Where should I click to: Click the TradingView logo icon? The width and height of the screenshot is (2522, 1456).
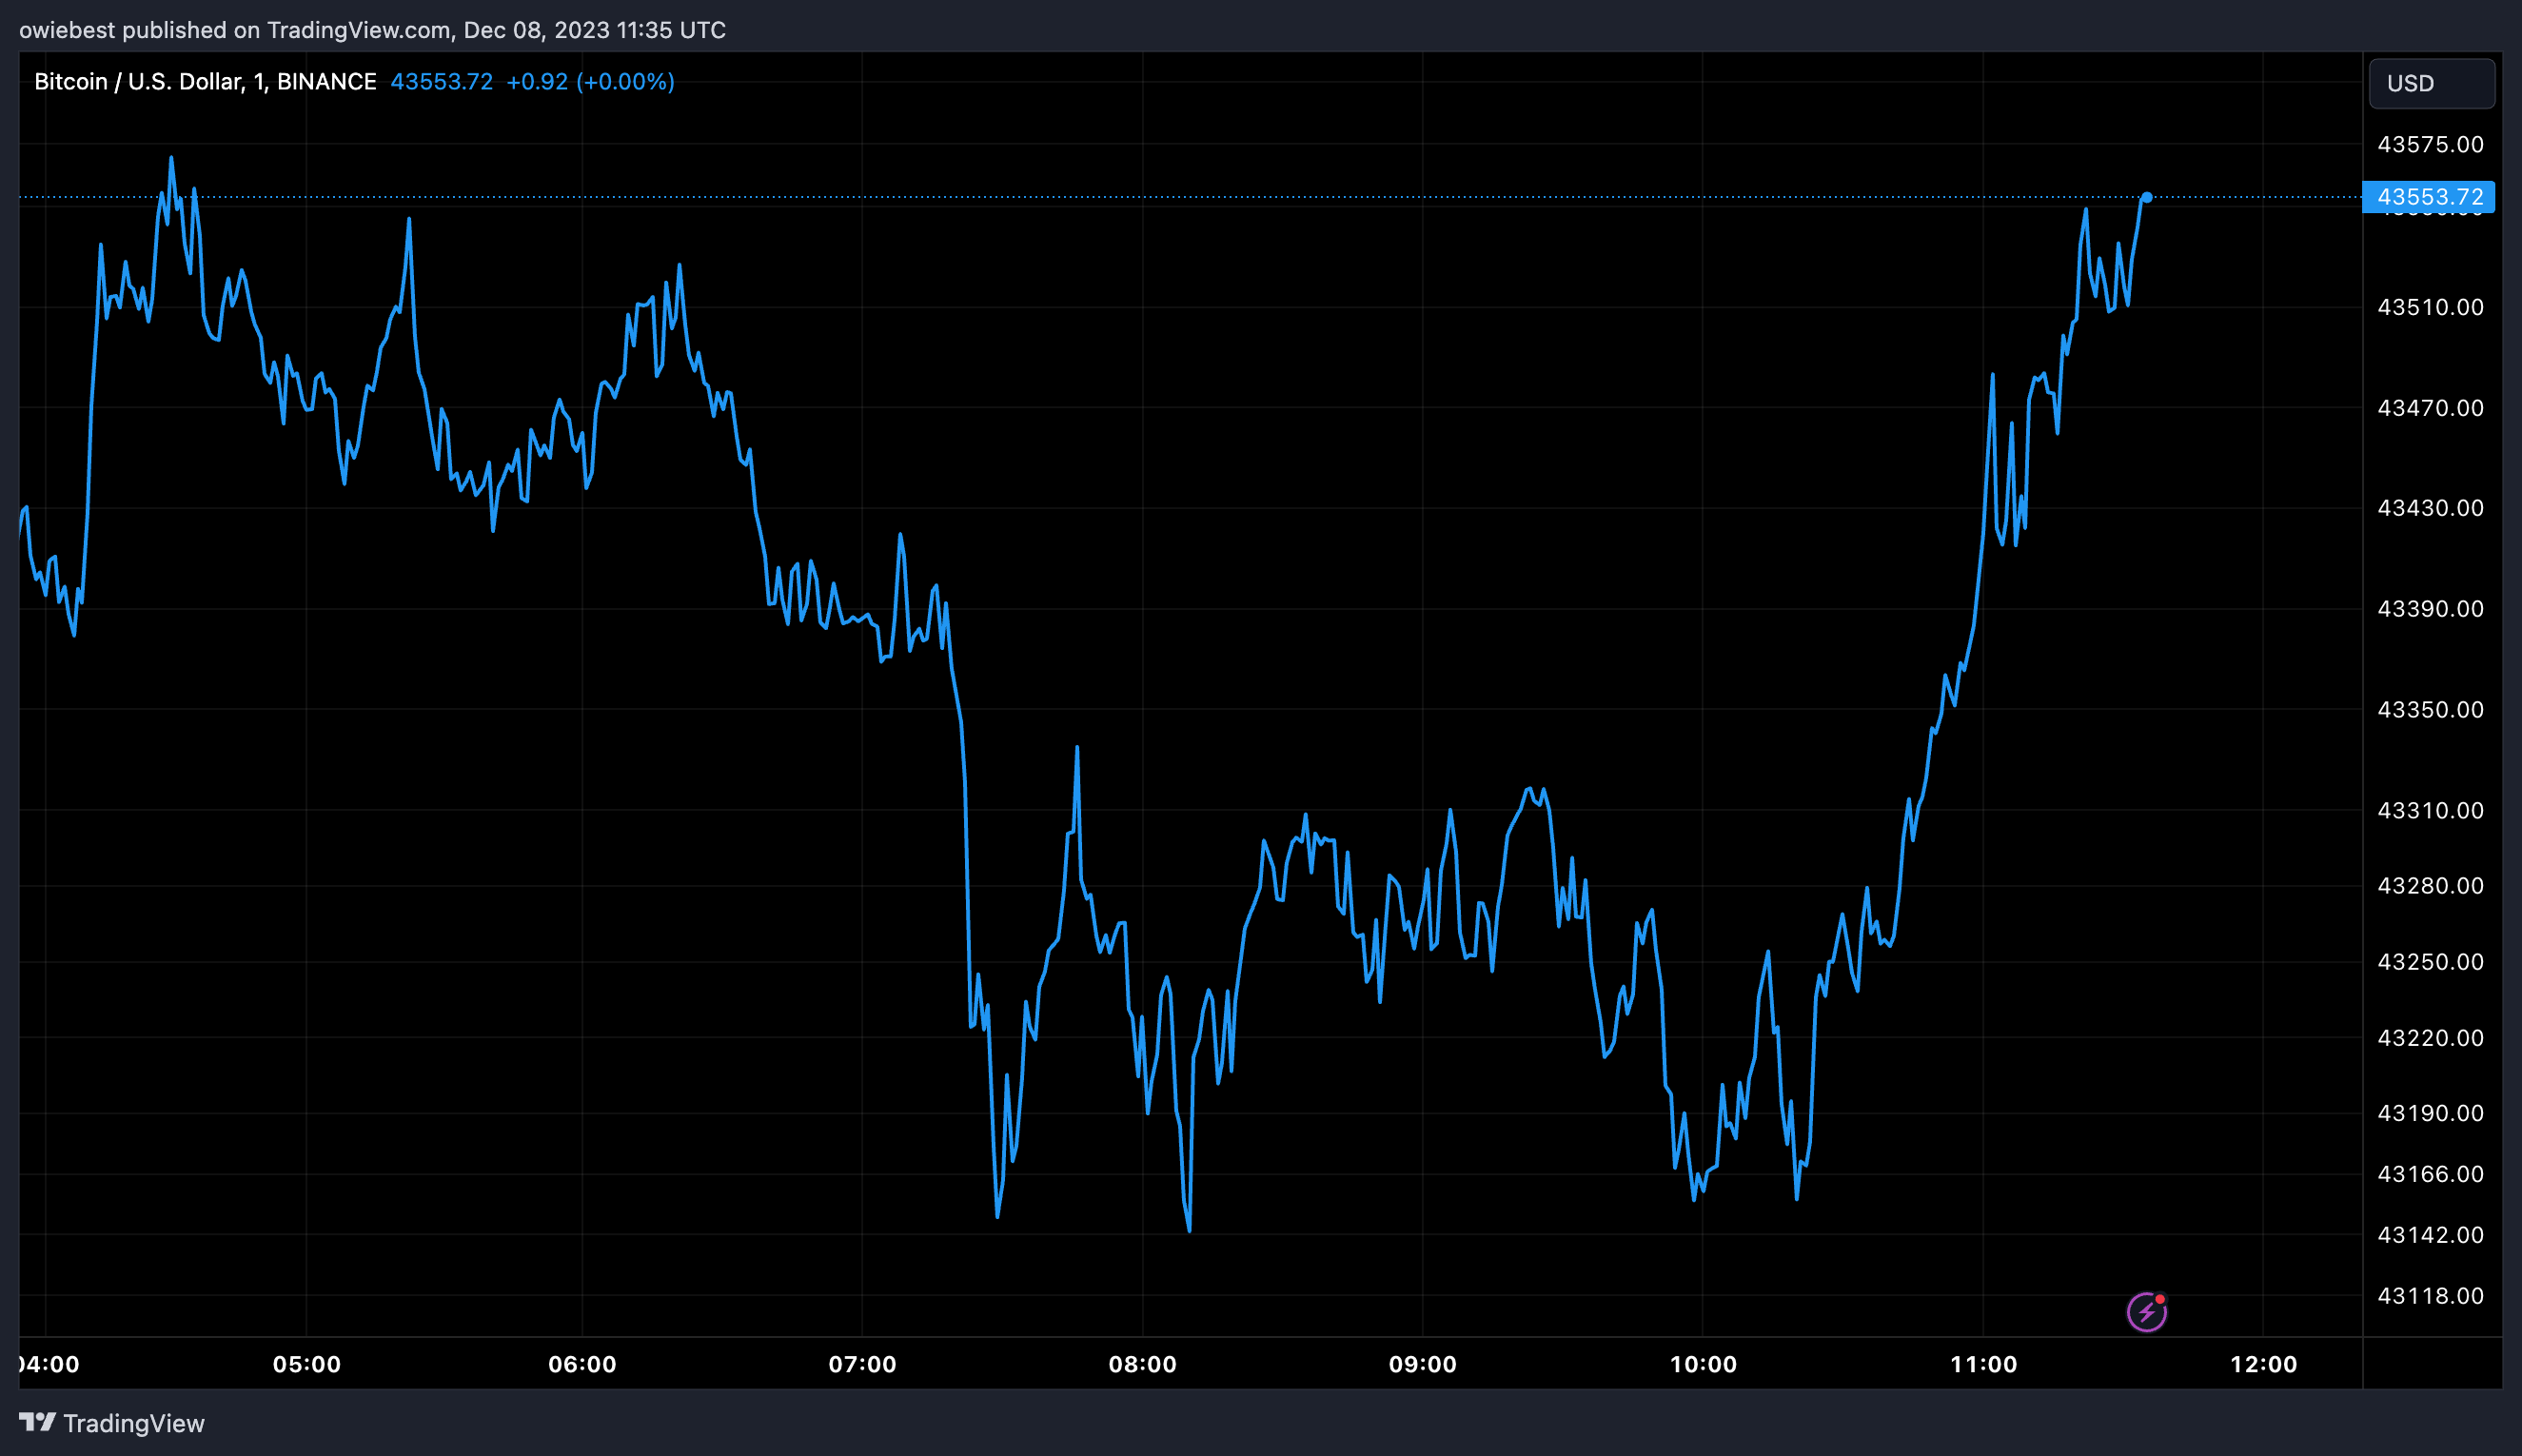coord(37,1422)
